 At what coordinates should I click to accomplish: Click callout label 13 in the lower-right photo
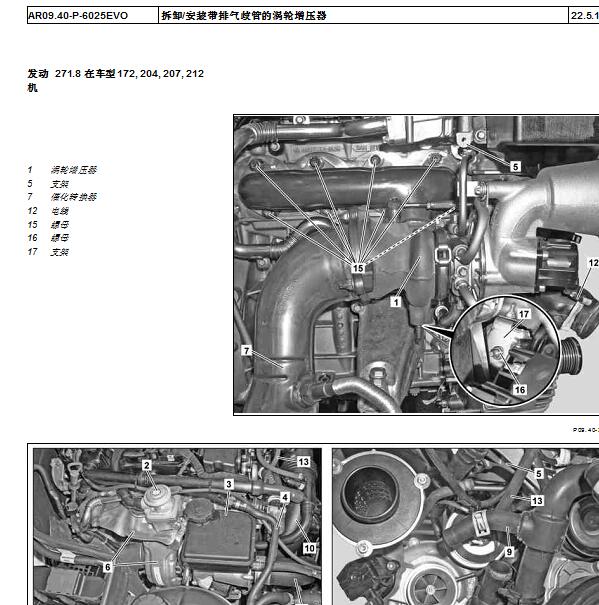[x=537, y=500]
